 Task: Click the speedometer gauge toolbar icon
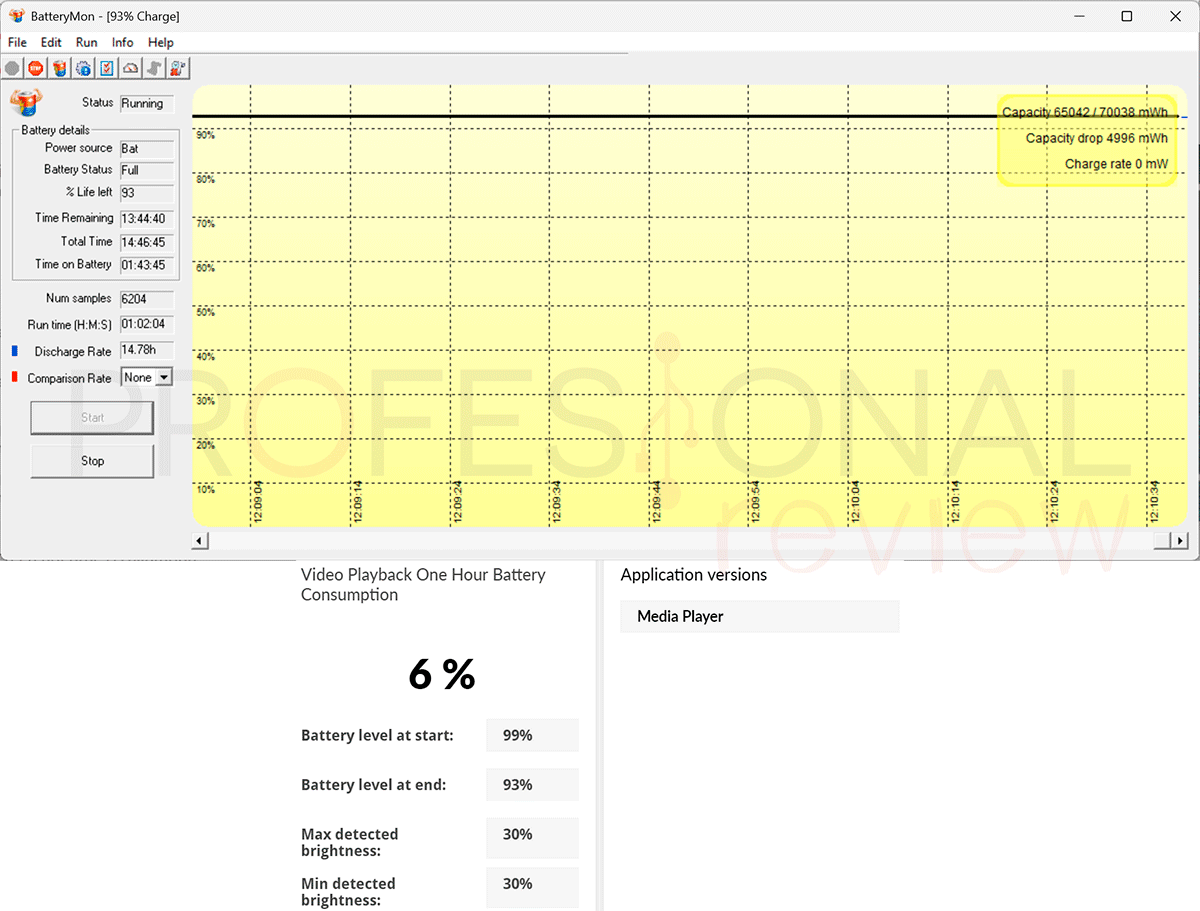point(131,68)
